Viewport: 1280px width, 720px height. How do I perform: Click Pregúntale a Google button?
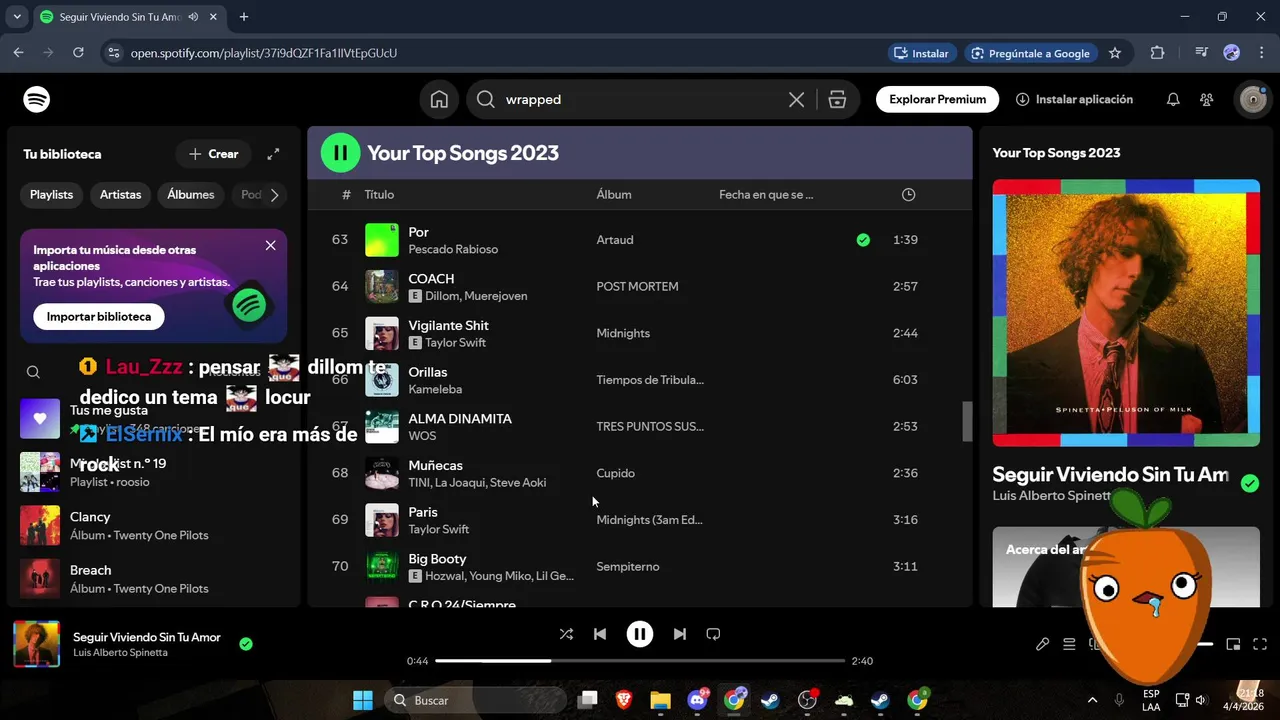(x=1031, y=53)
